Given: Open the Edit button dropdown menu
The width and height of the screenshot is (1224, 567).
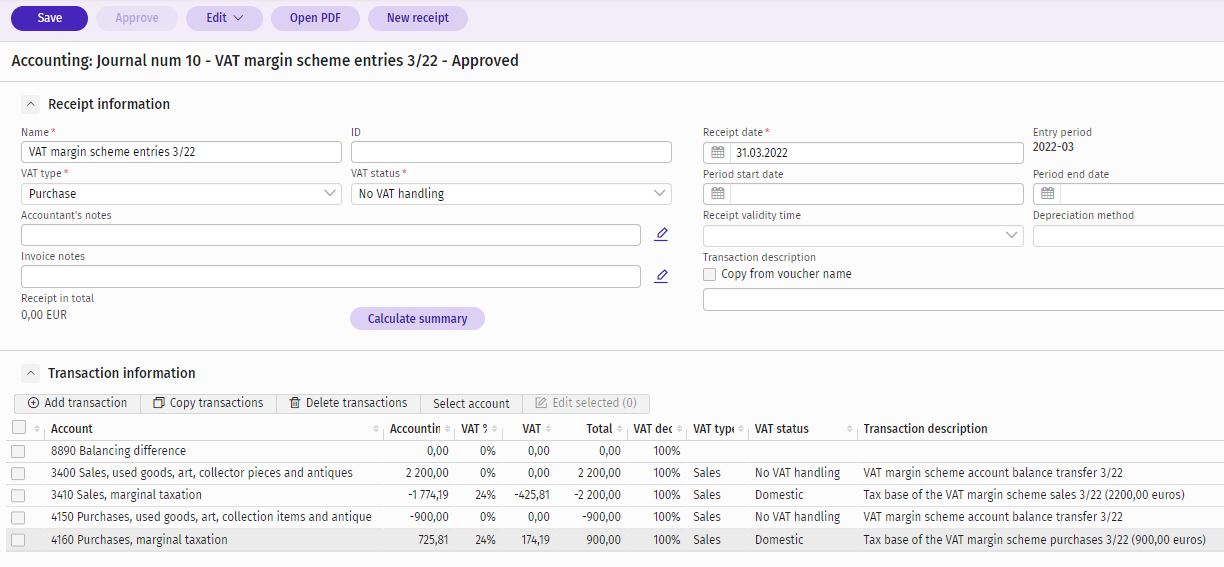Looking at the screenshot, I should (224, 18).
